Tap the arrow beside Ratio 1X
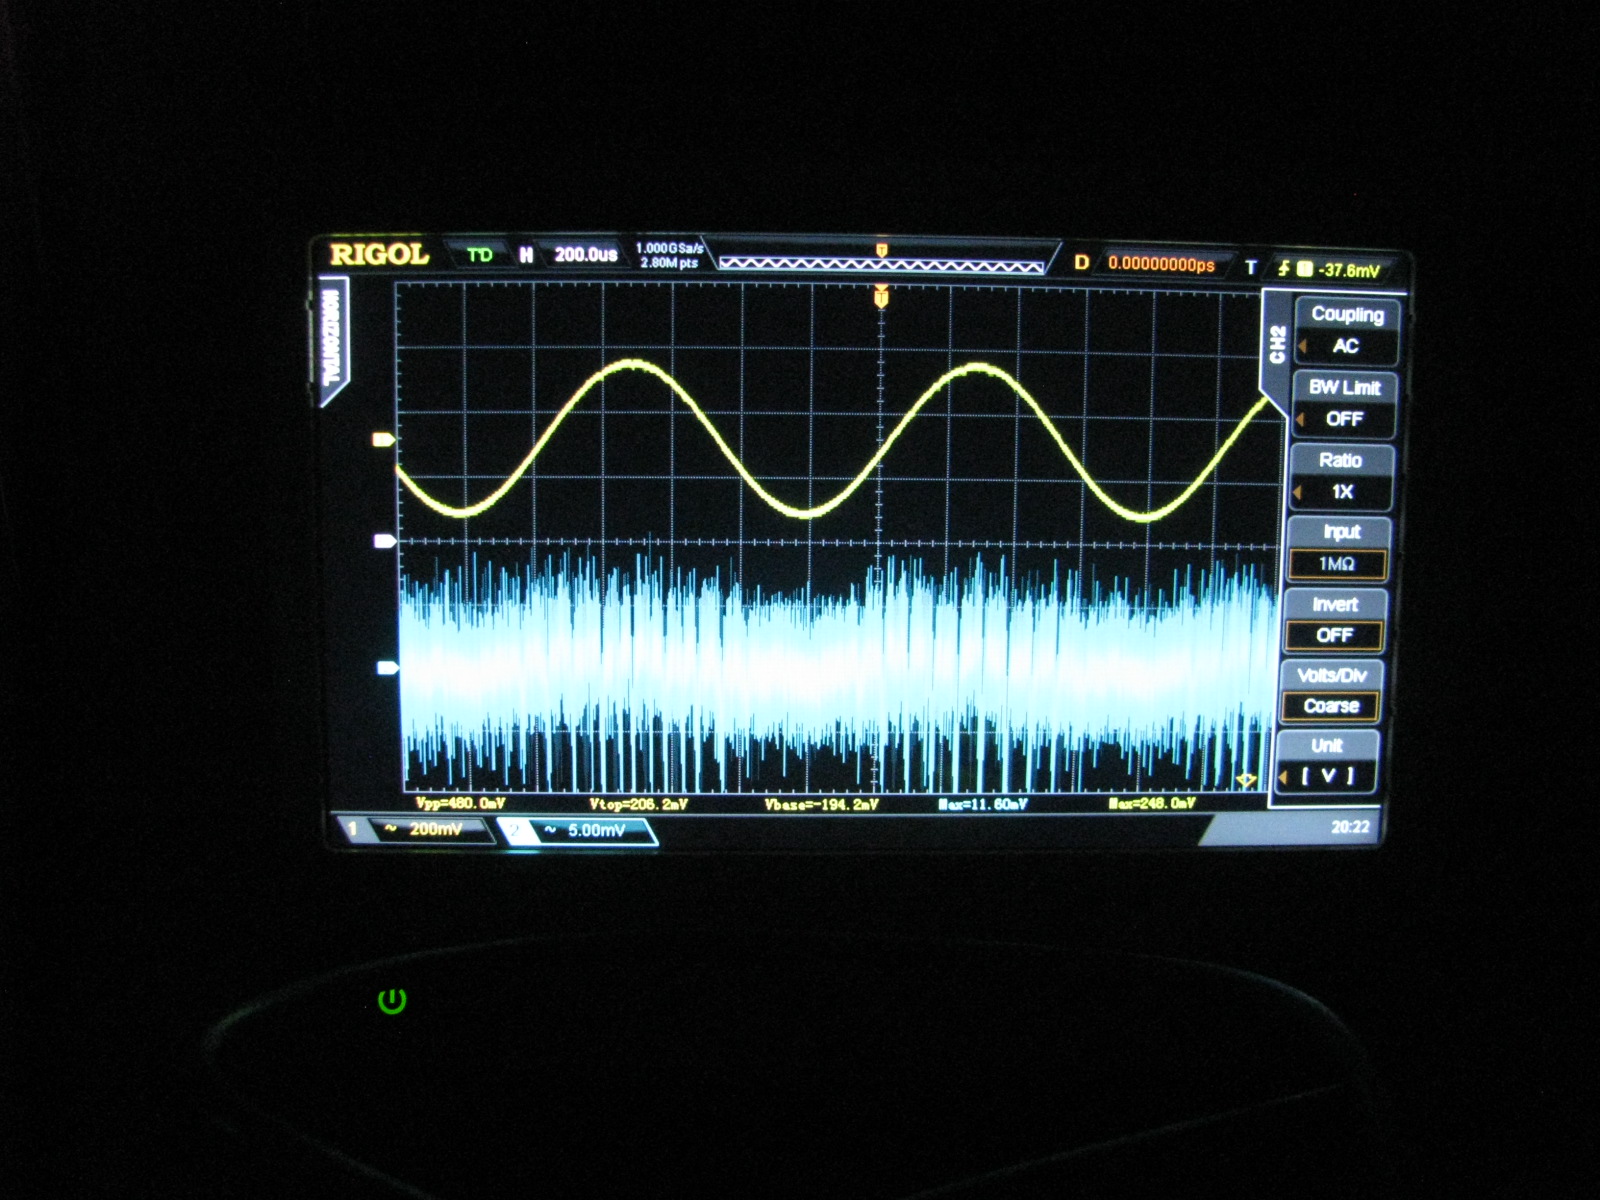The width and height of the screenshot is (1600, 1200). pos(1297,492)
